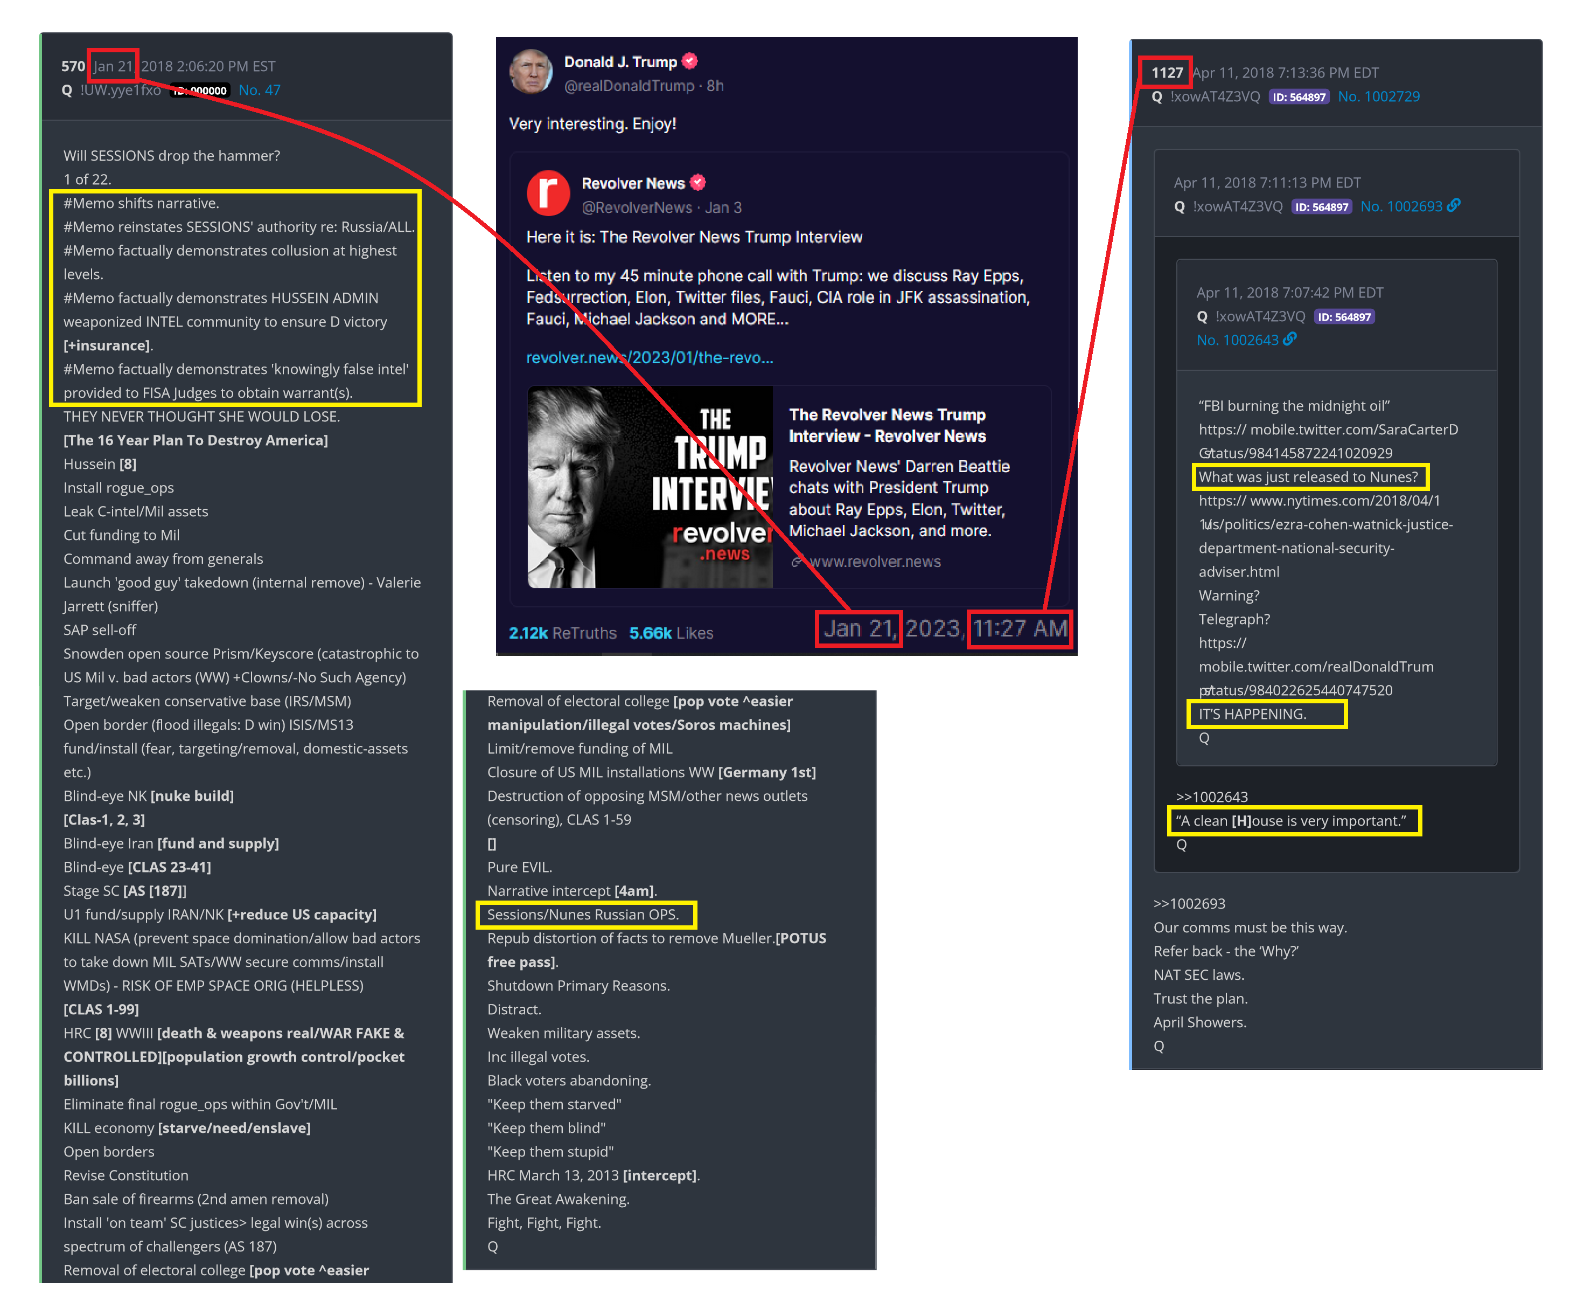Click Revolver News verified badge

[x=698, y=182]
